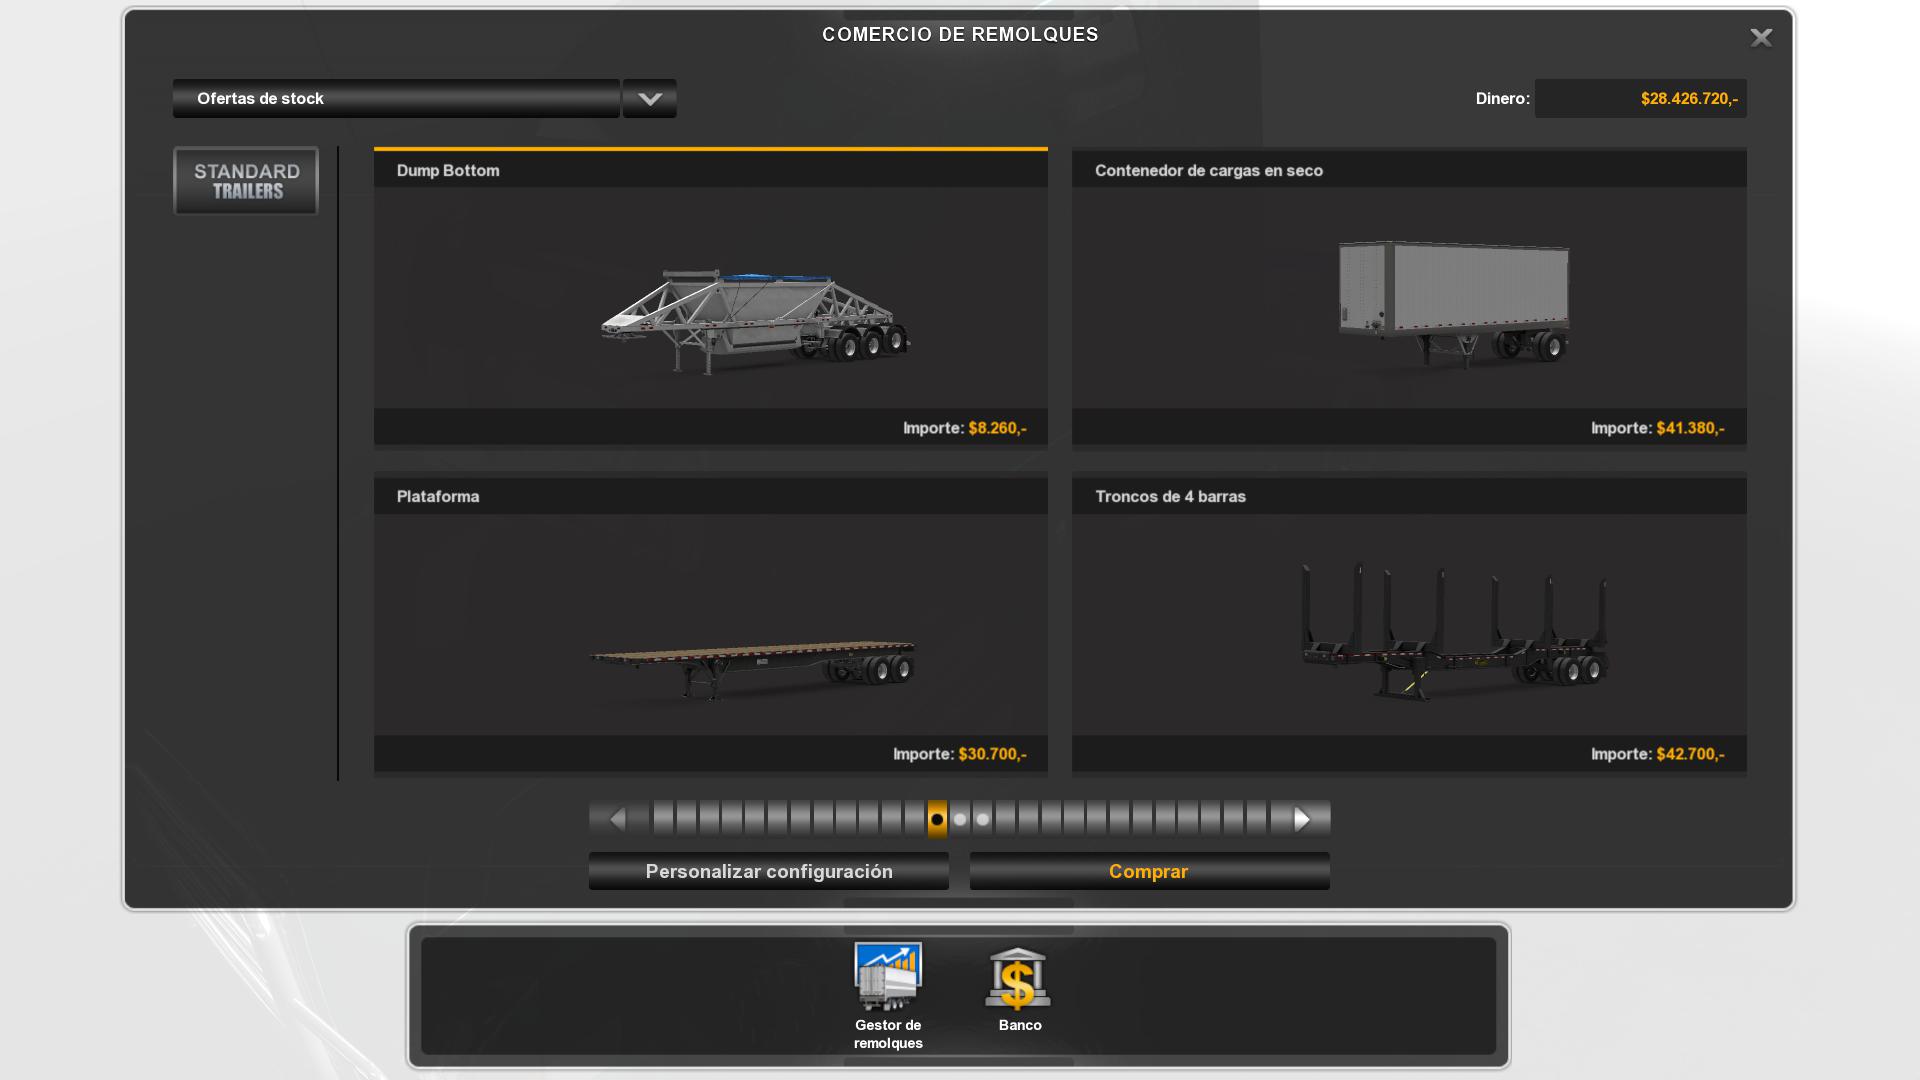Expand the Ofertas de stock dropdown arrow
The image size is (1920, 1080).
pos(650,99)
